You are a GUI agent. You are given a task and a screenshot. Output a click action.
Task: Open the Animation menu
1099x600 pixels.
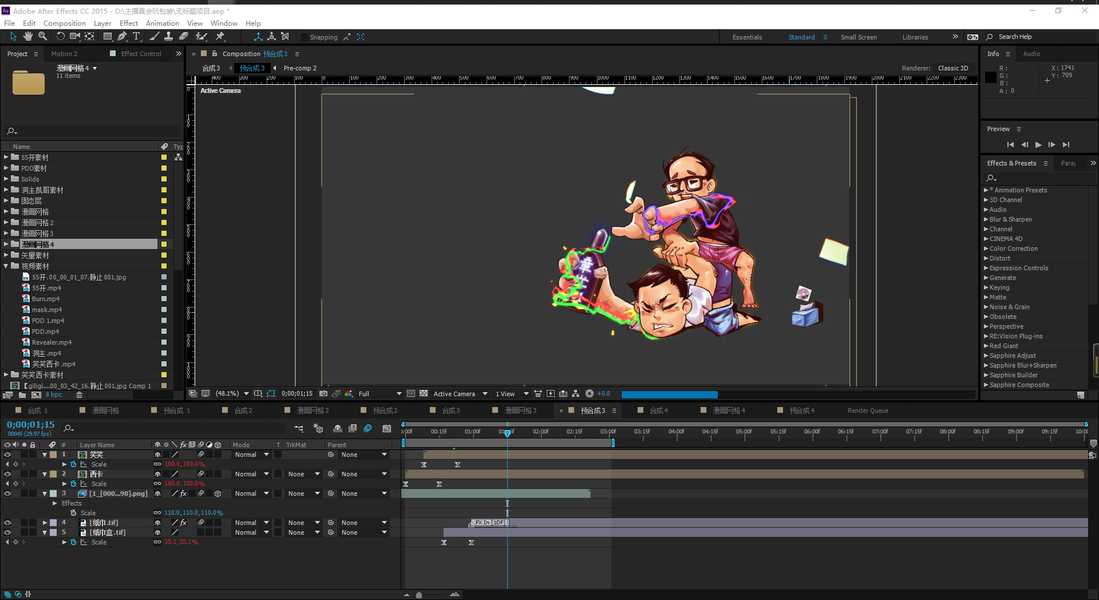point(162,23)
